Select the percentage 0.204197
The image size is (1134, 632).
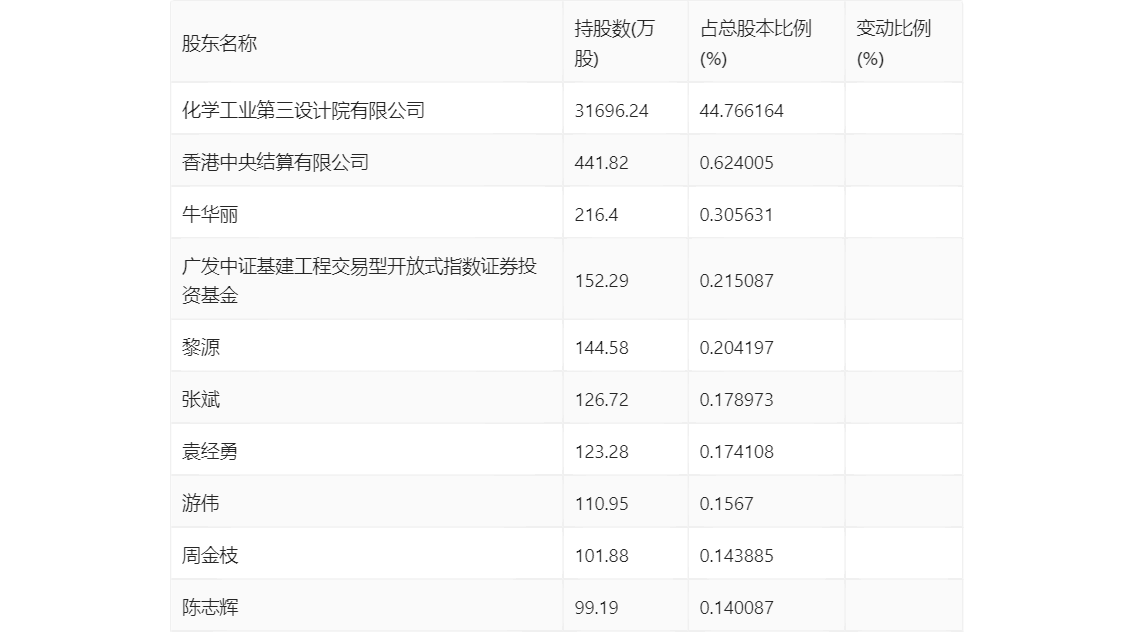[736, 348]
